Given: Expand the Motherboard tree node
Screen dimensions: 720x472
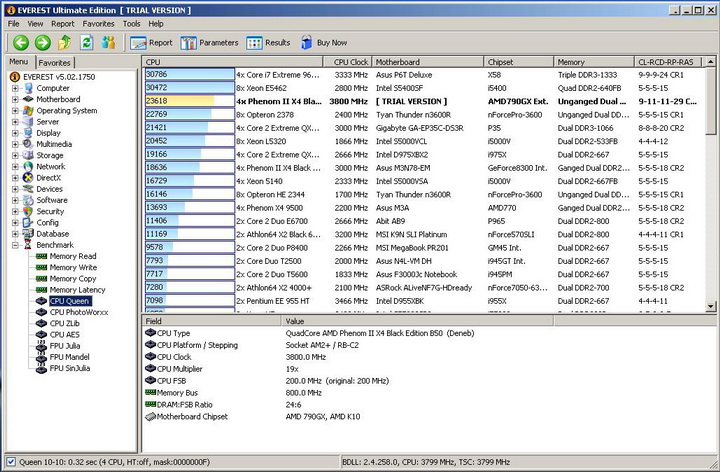Looking at the screenshot, I should 15,99.
